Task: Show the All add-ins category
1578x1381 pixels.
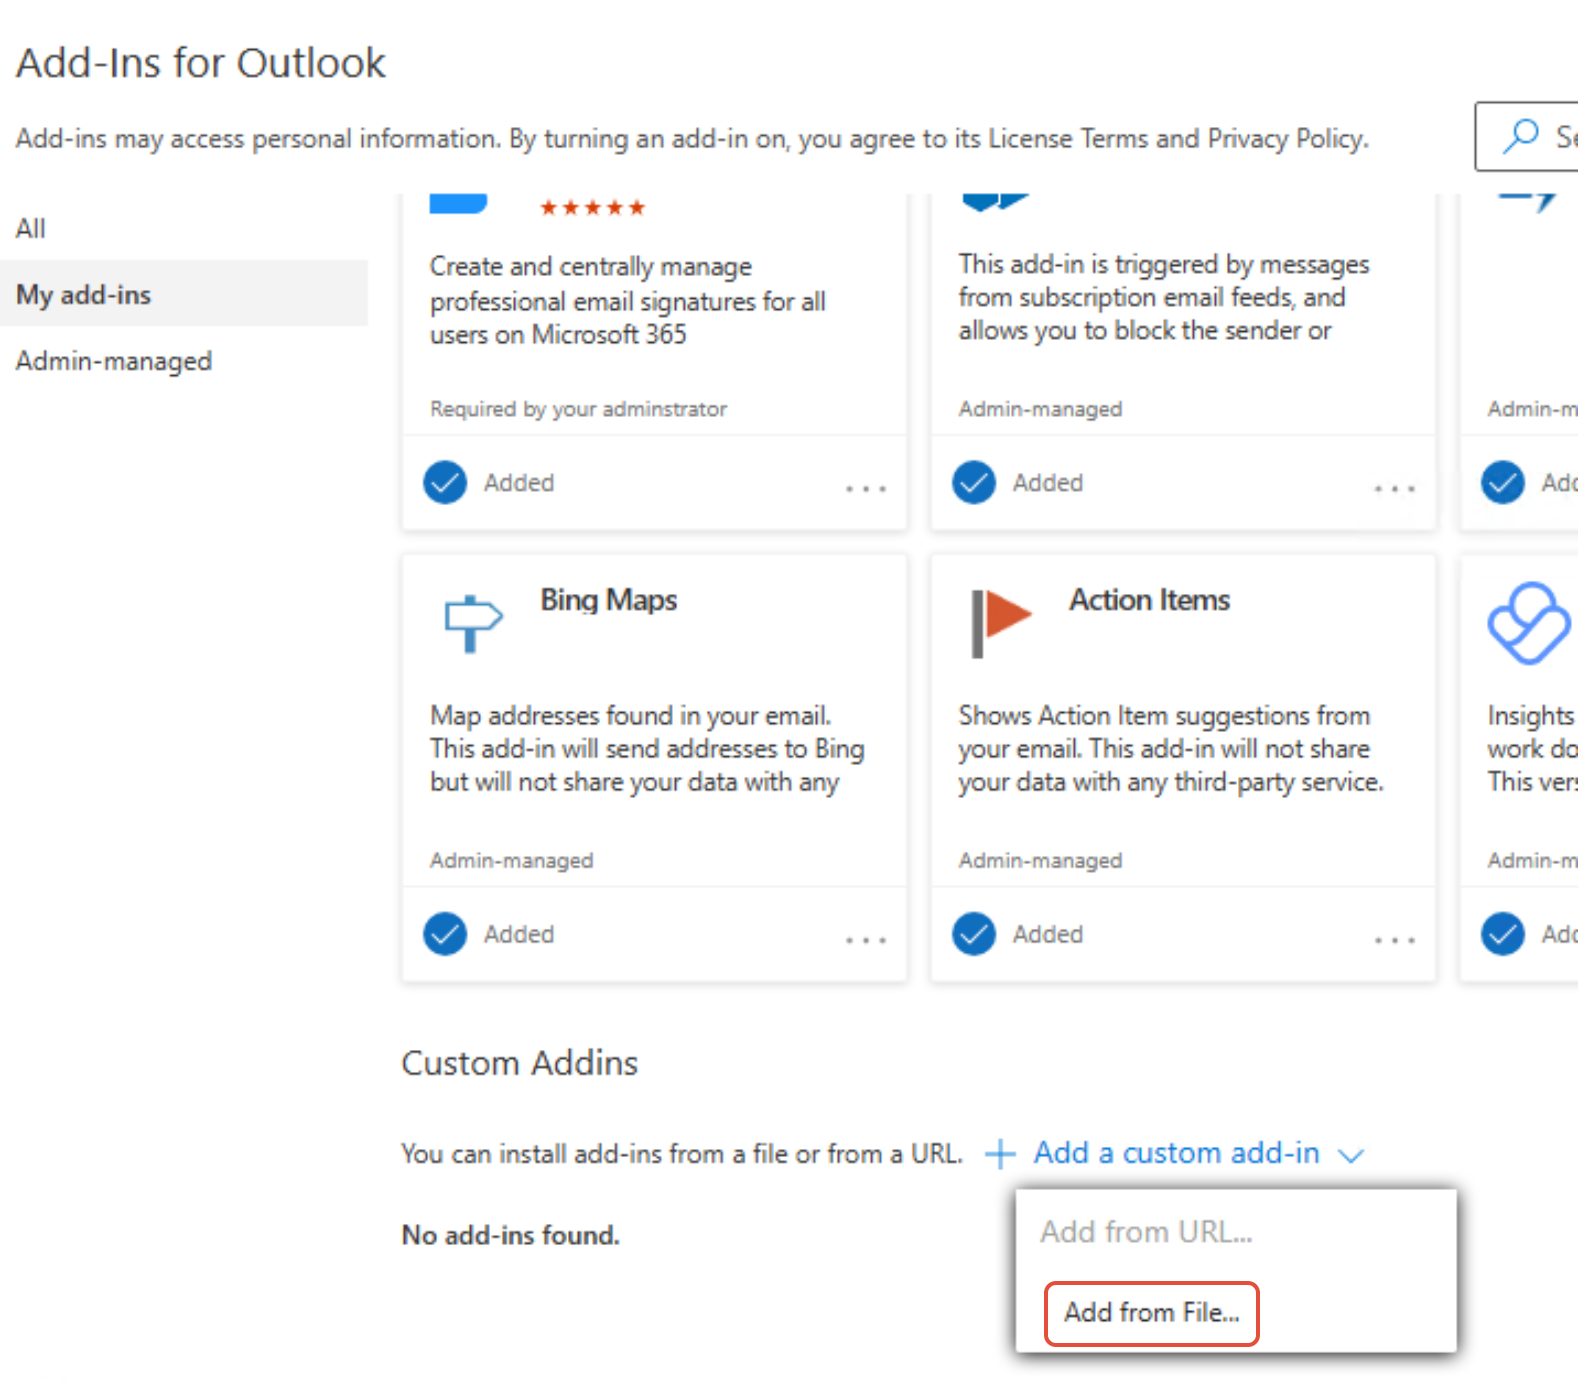Action: coord(31,229)
